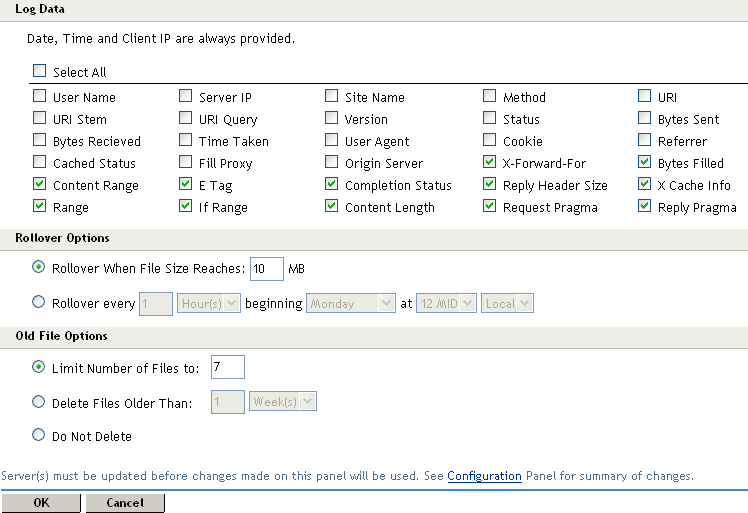Tick the Referrer checkbox
The width and height of the screenshot is (748, 513).
(644, 140)
